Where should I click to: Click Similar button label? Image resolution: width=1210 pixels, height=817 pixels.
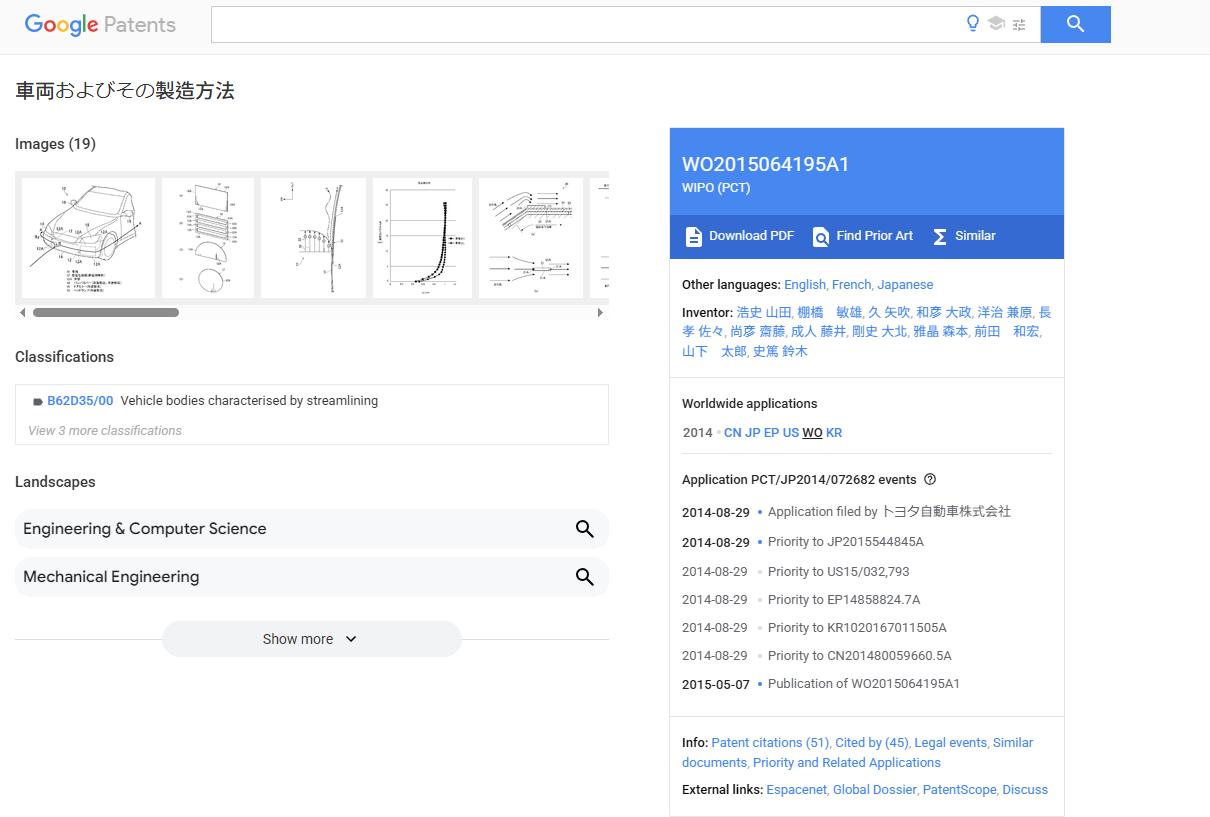coord(975,236)
